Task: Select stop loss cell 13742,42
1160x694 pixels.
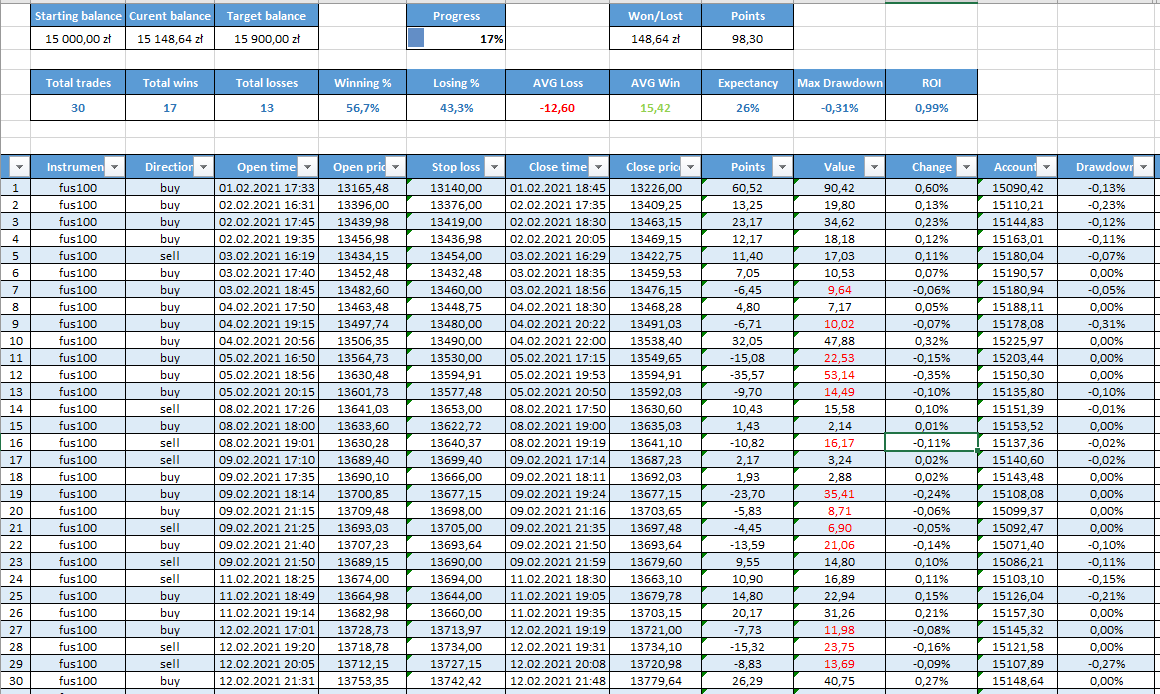Action: [x=456, y=681]
